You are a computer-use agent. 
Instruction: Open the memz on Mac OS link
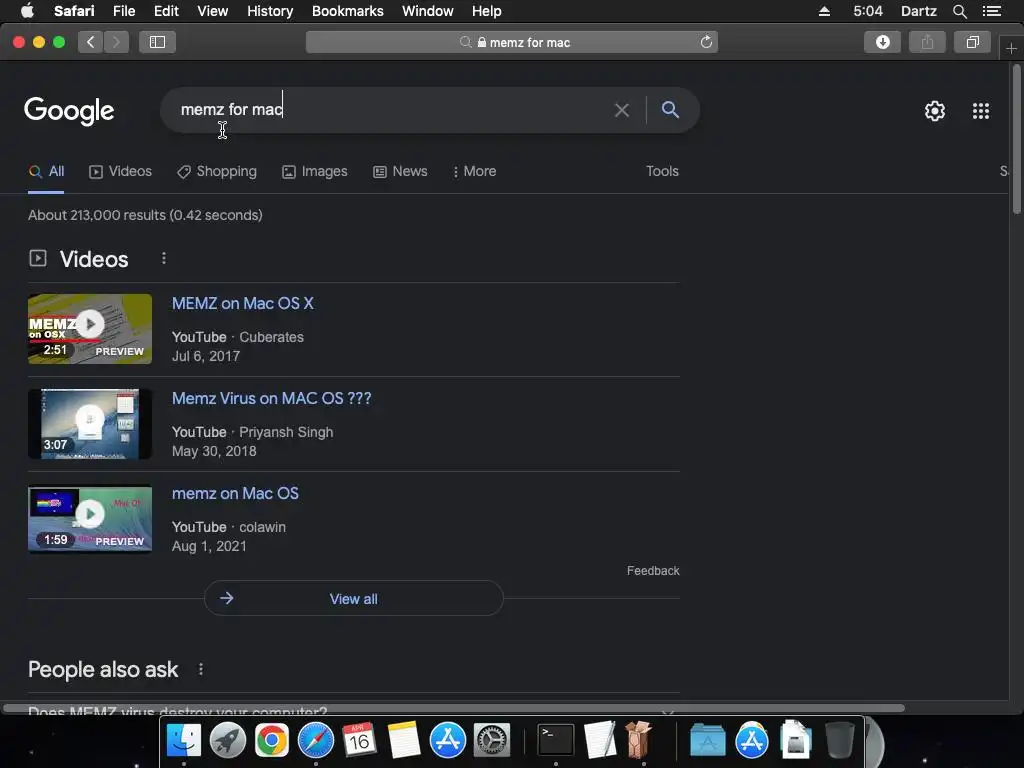(235, 494)
